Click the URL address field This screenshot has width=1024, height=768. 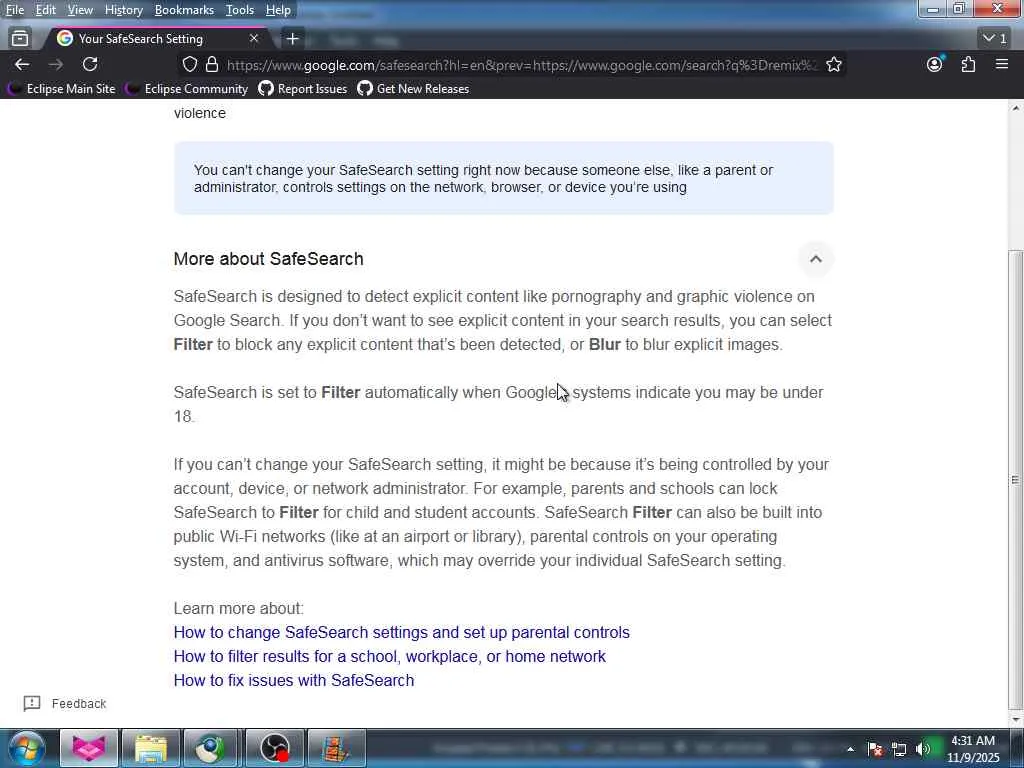521,65
